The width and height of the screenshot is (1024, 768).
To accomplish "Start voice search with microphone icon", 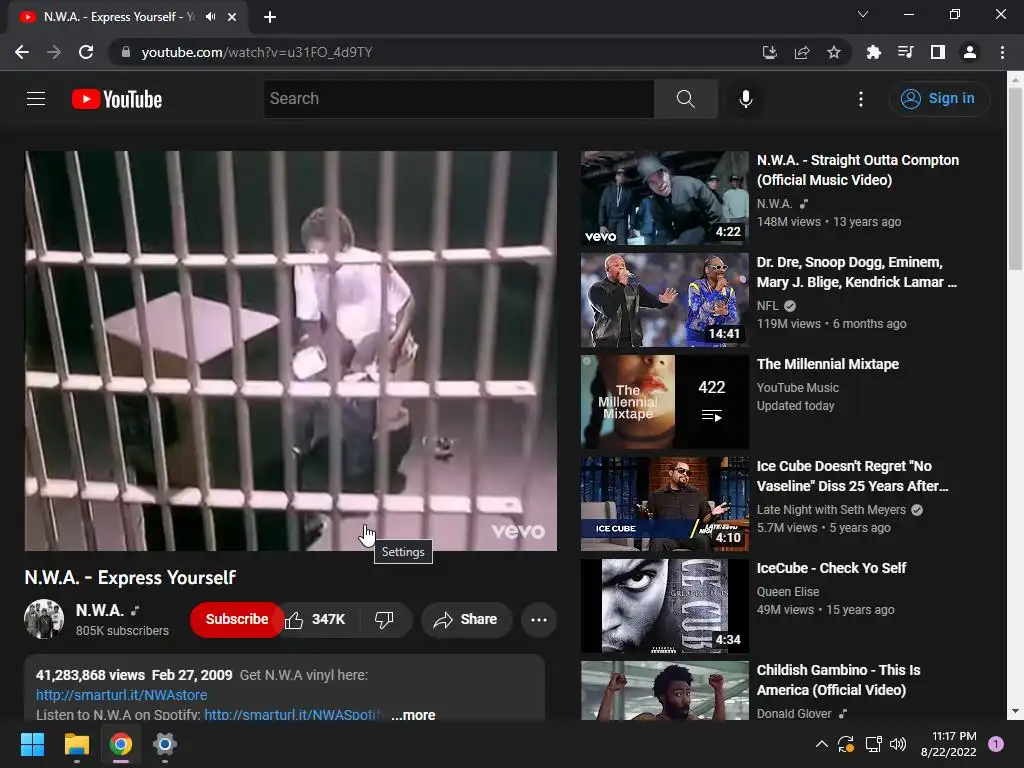I will (x=746, y=99).
